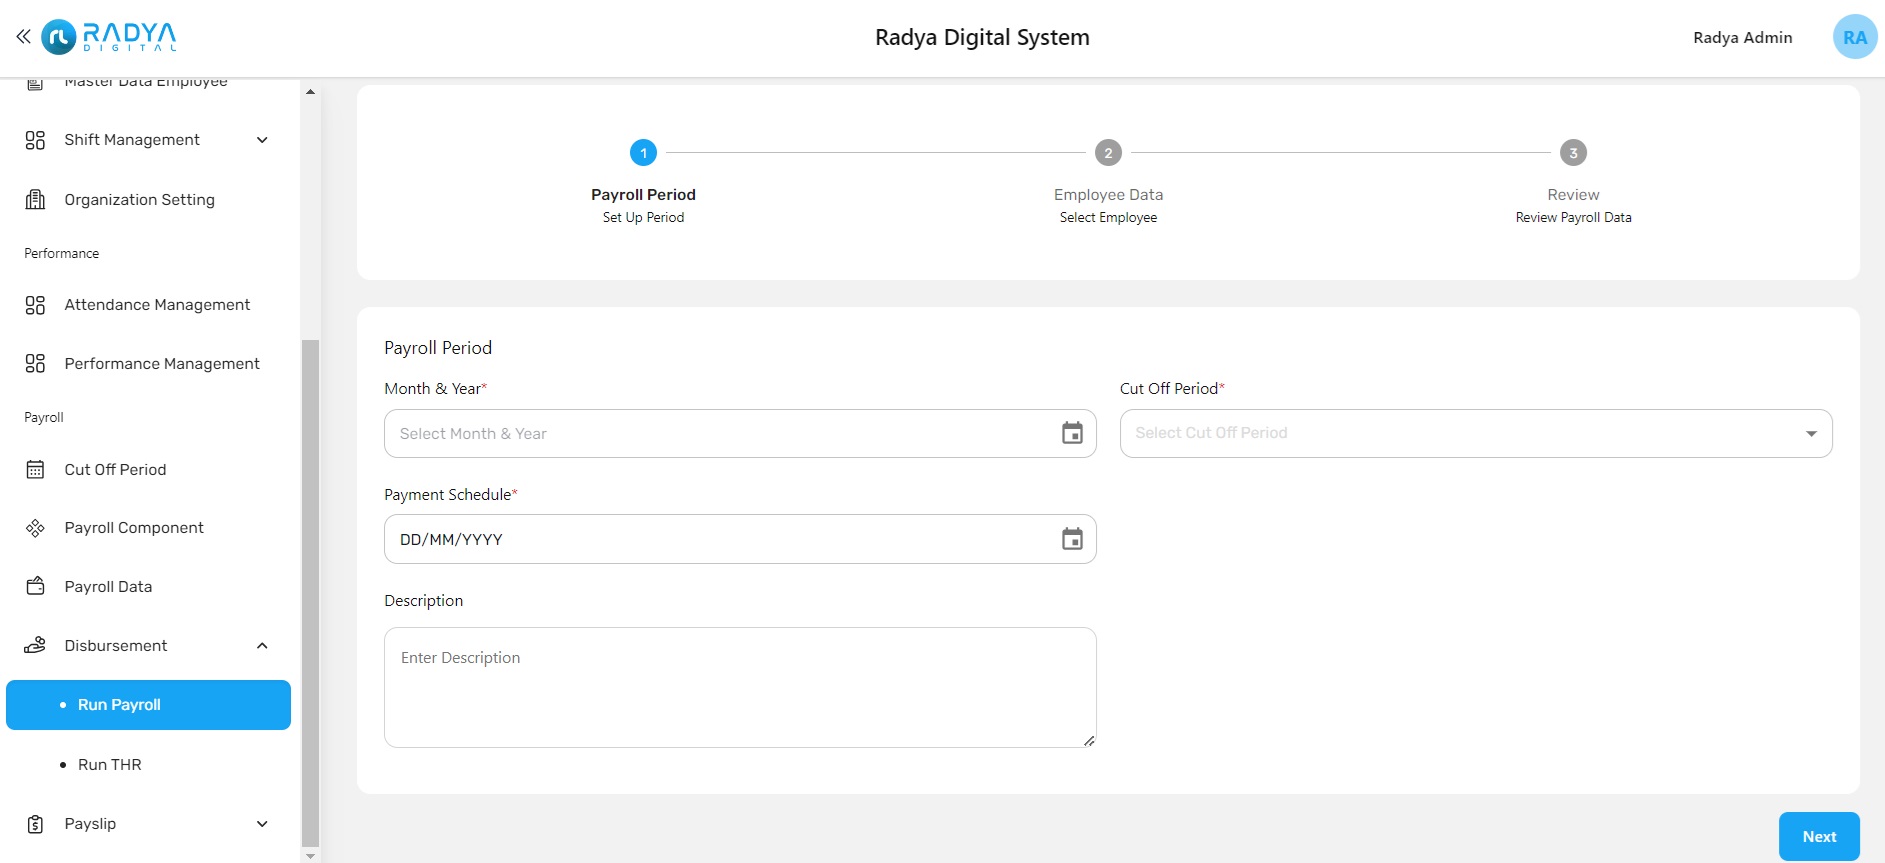Click the Payroll Data wallet icon
This screenshot has height=863, width=1885.
(35, 587)
